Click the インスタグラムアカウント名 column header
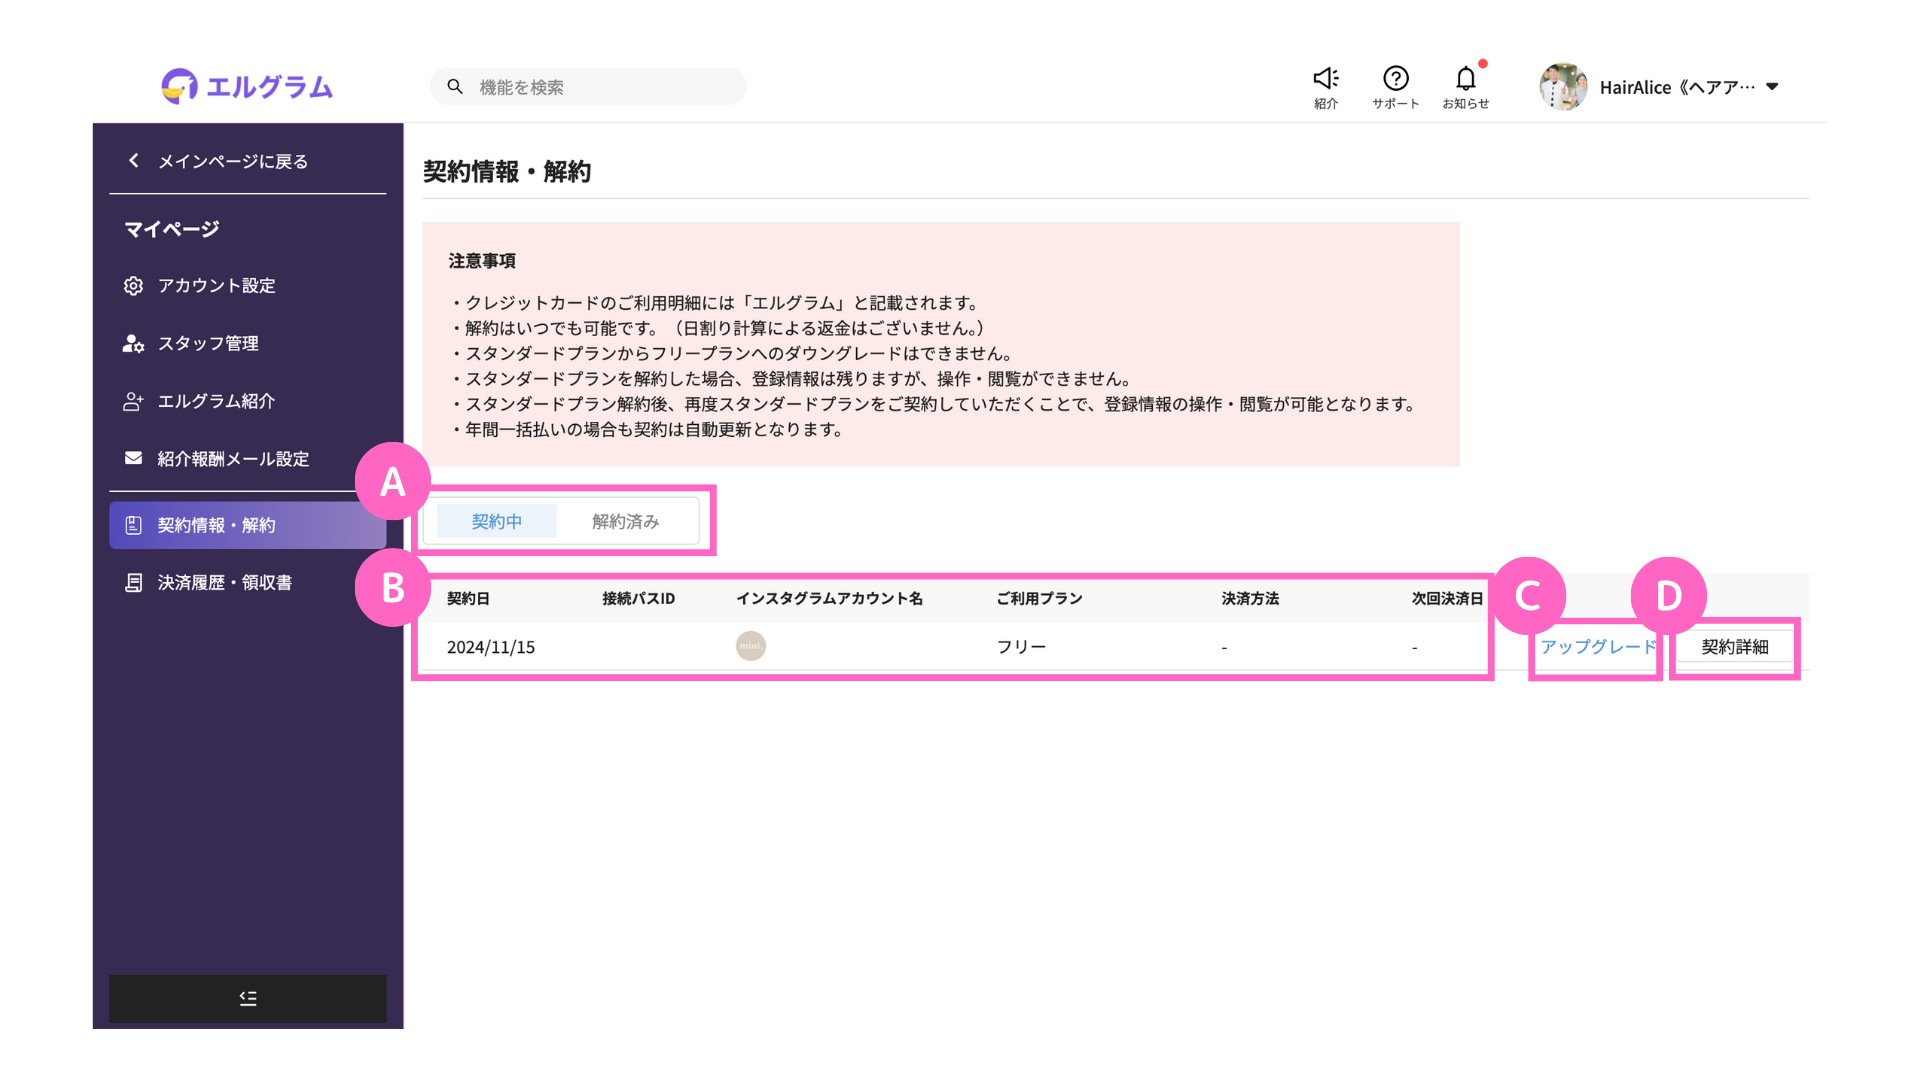The height and width of the screenshot is (1080, 1920). [x=829, y=599]
